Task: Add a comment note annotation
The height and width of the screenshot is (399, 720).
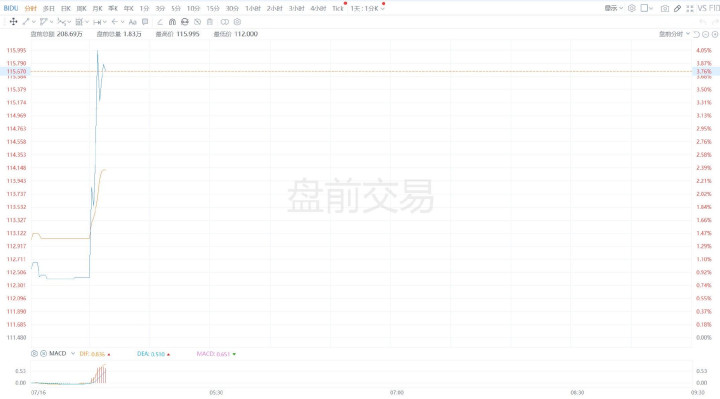Action: point(145,22)
